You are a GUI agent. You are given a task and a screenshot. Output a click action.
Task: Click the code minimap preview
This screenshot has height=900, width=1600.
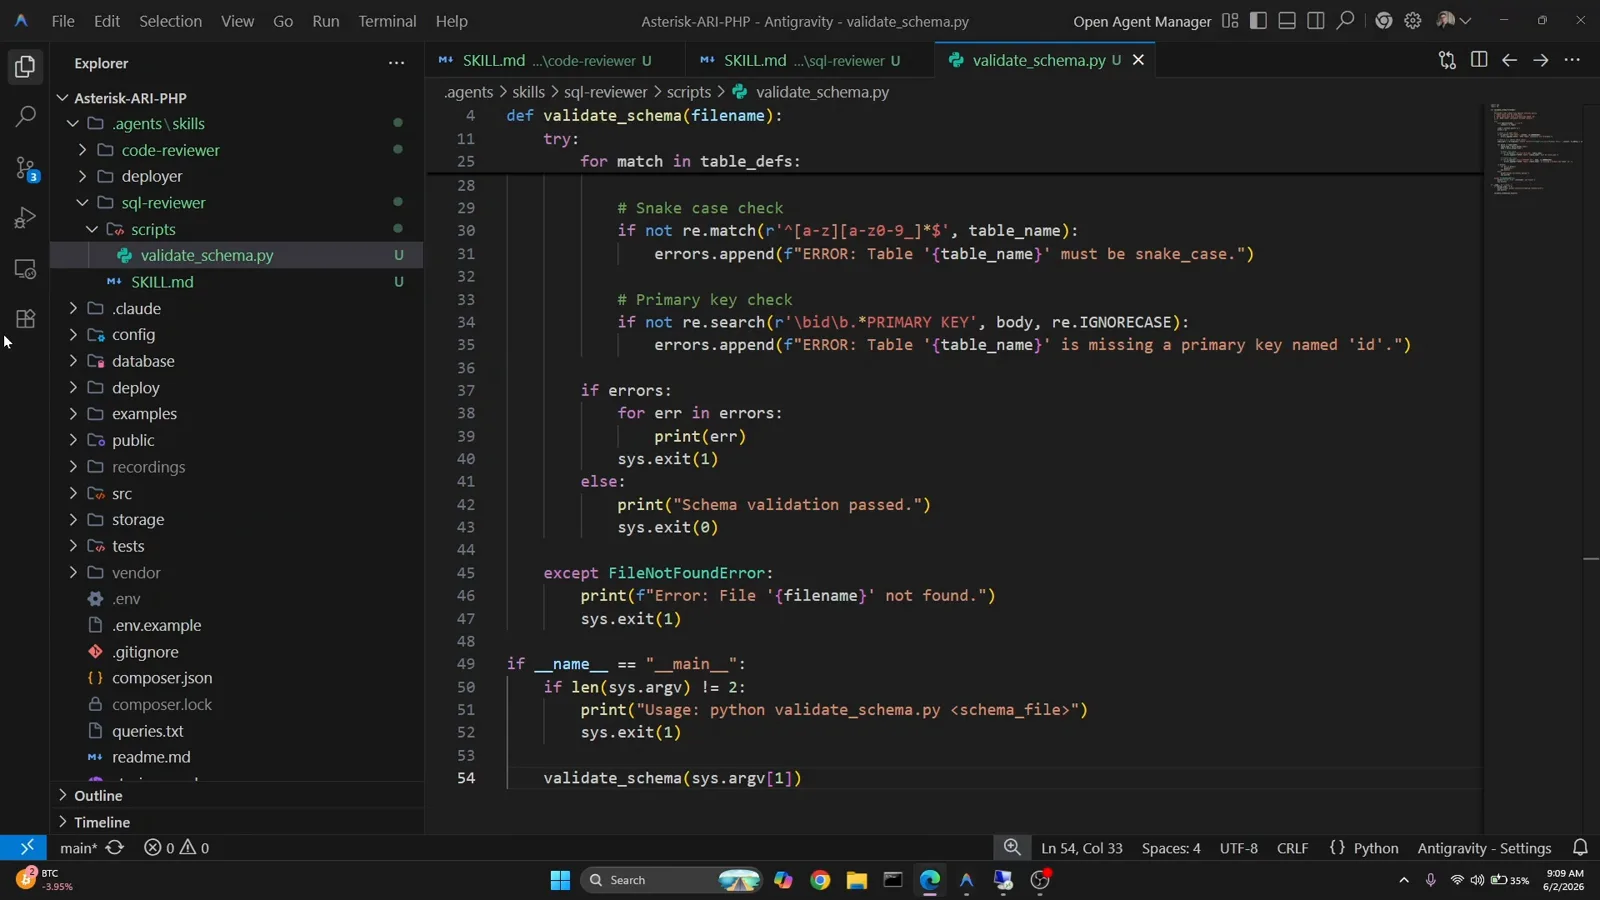pos(1535,150)
